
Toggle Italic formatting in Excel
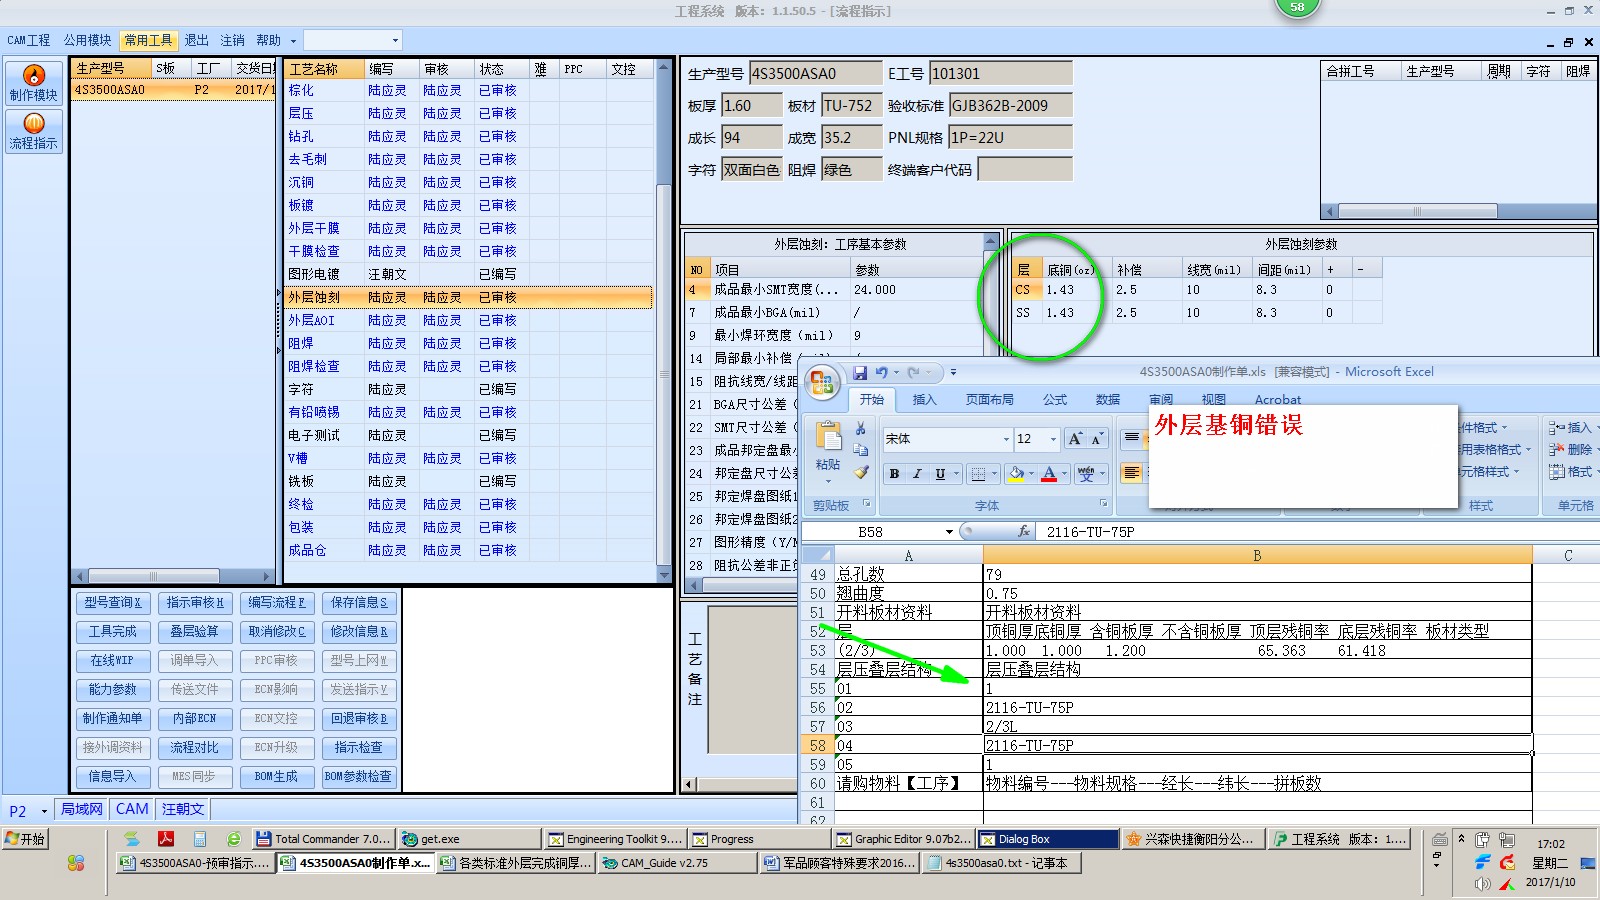click(x=917, y=474)
